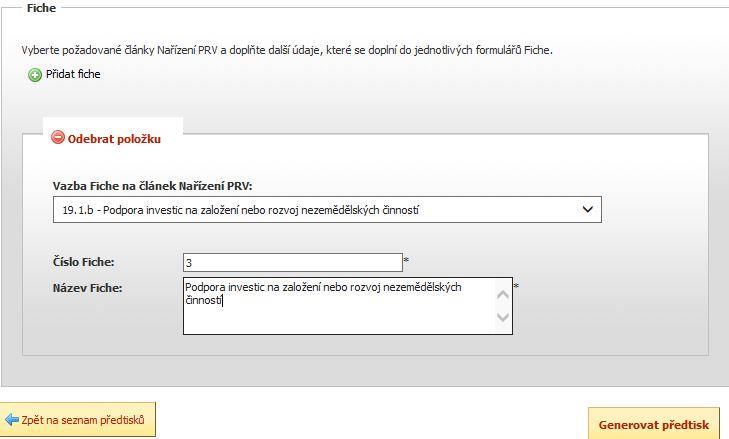Click into the Číslo Fiche input field
The image size is (729, 439).
click(293, 263)
